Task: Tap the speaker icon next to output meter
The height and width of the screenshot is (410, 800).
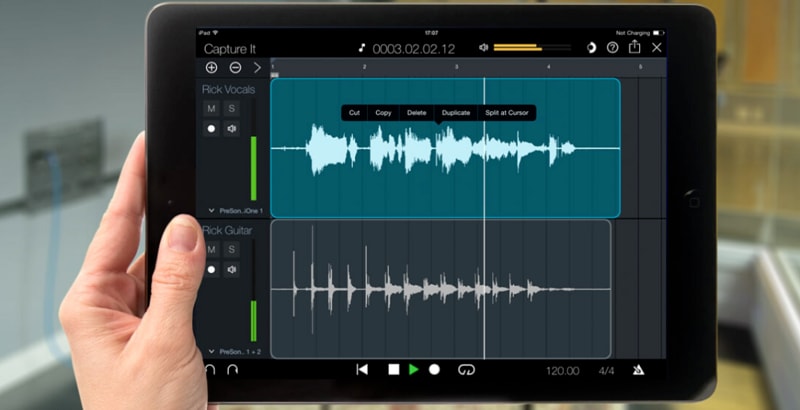Action: [x=484, y=47]
